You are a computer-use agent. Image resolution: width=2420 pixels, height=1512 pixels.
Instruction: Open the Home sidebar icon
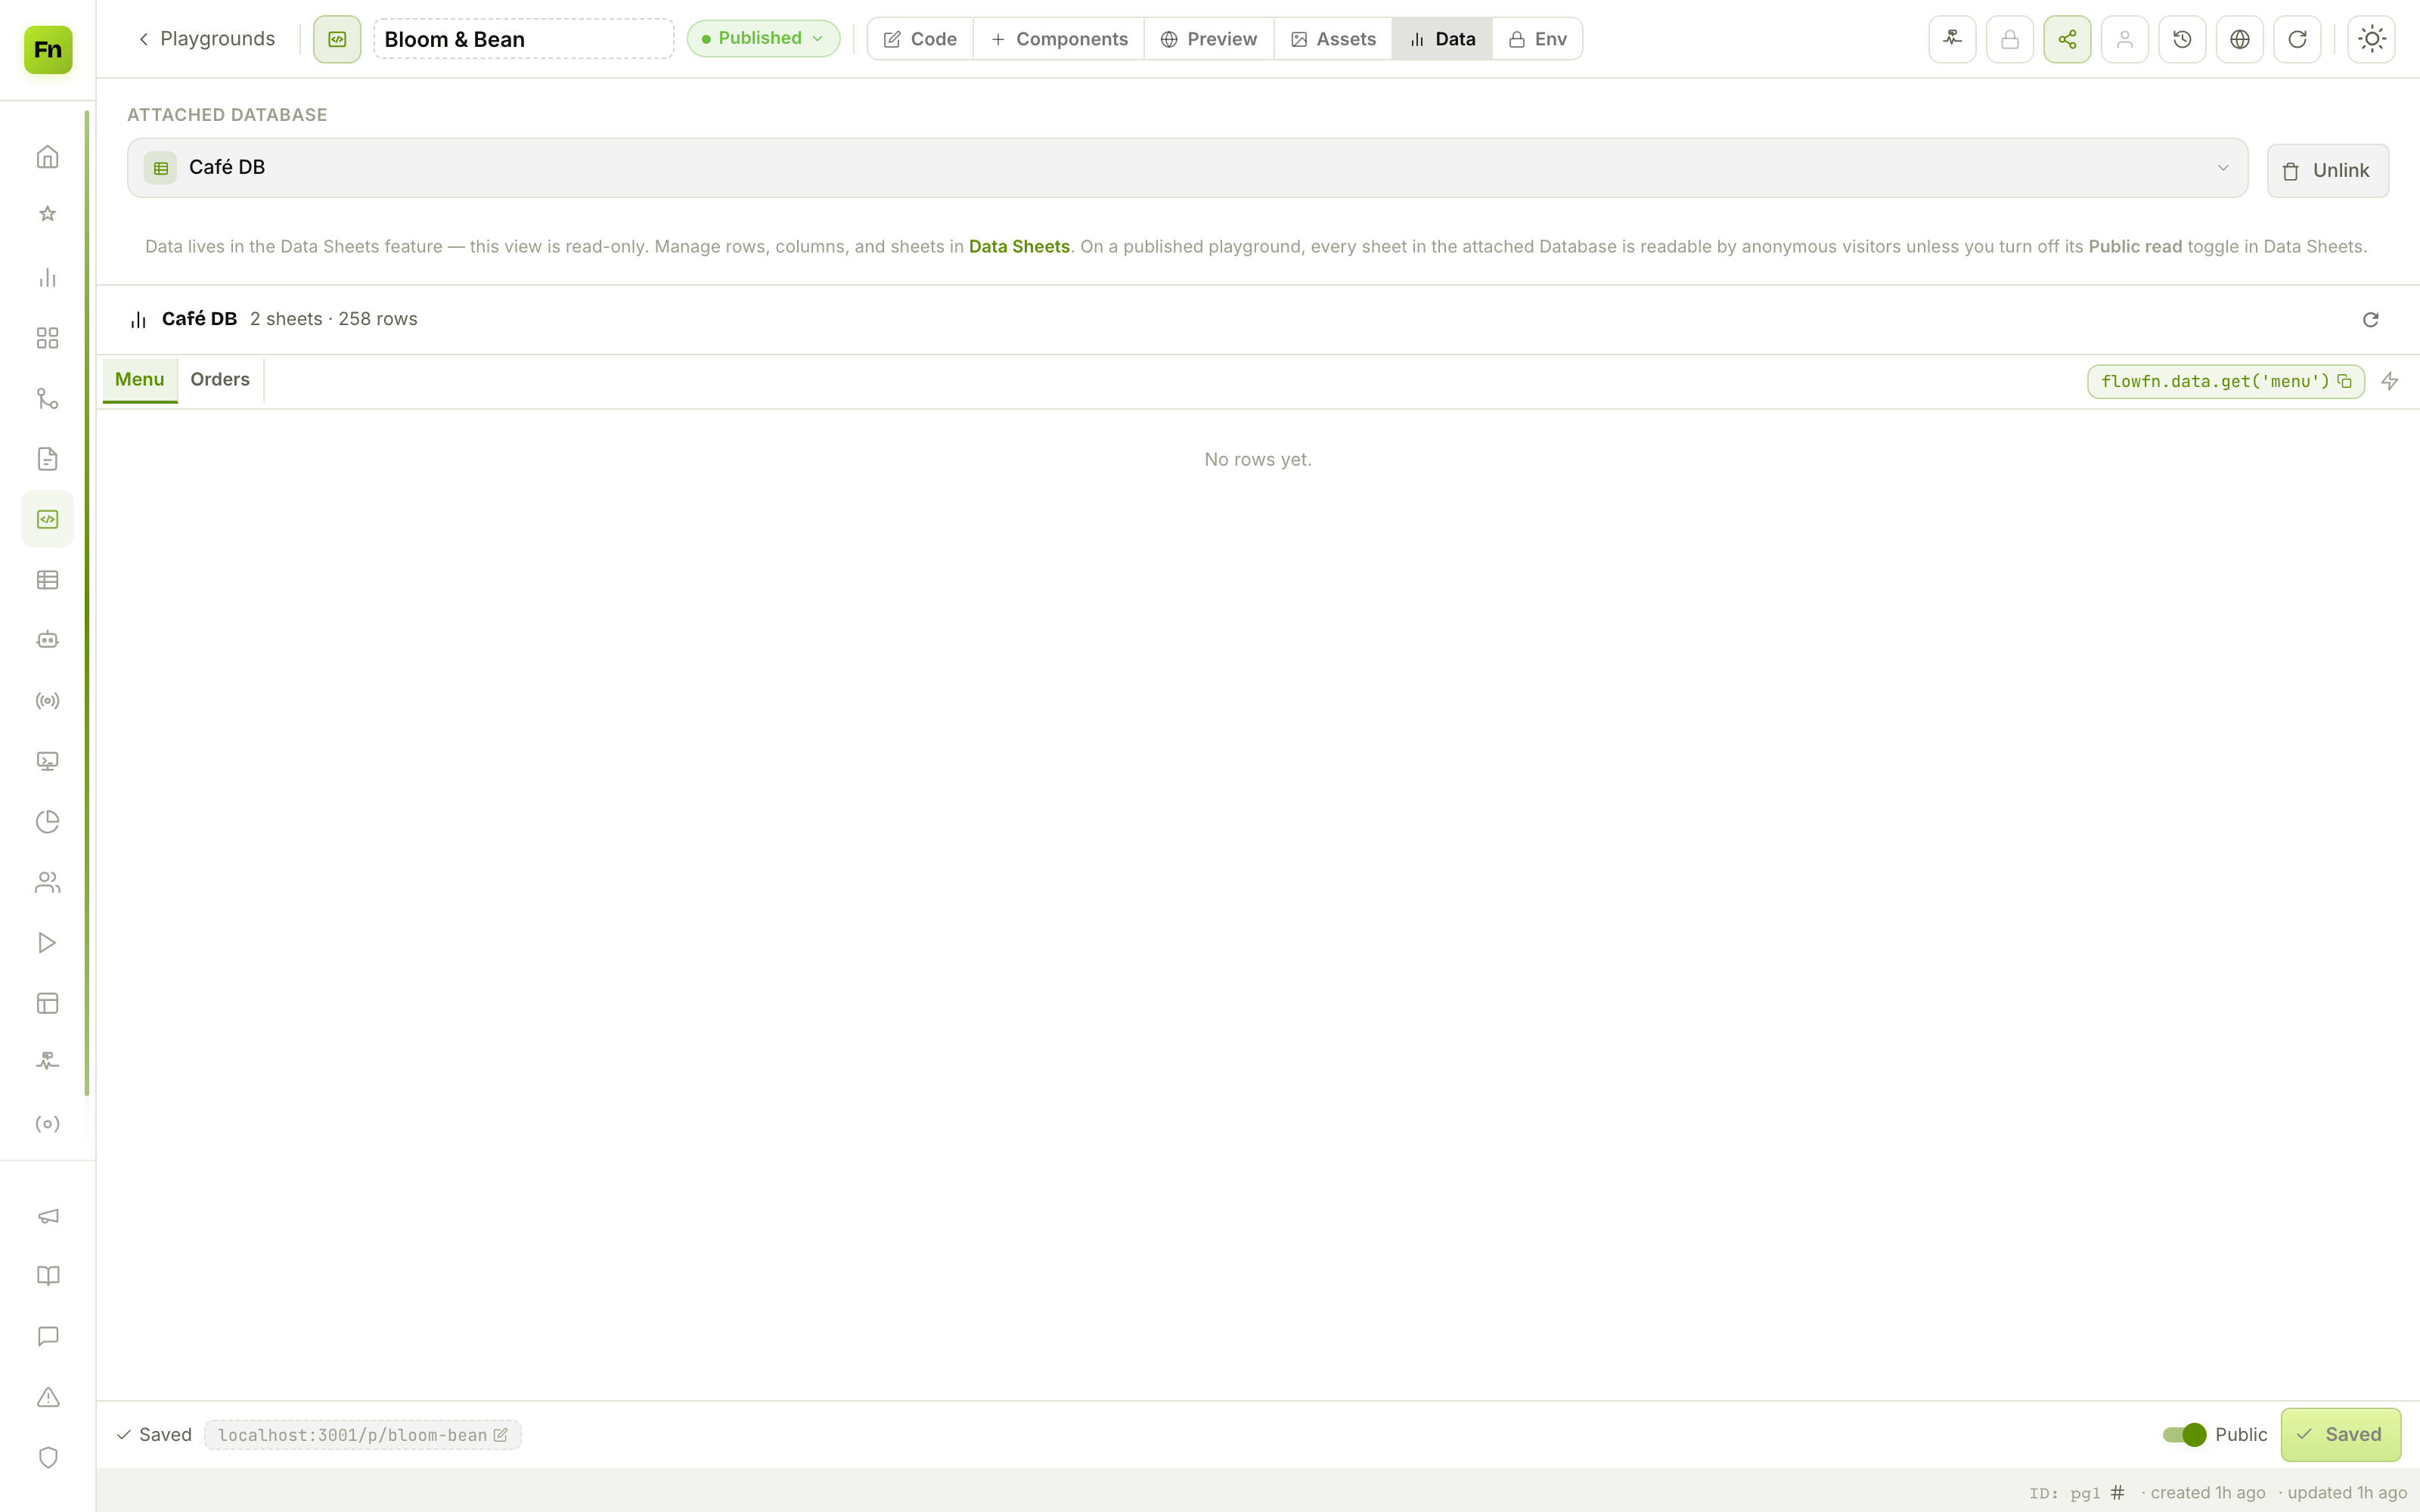coord(48,157)
